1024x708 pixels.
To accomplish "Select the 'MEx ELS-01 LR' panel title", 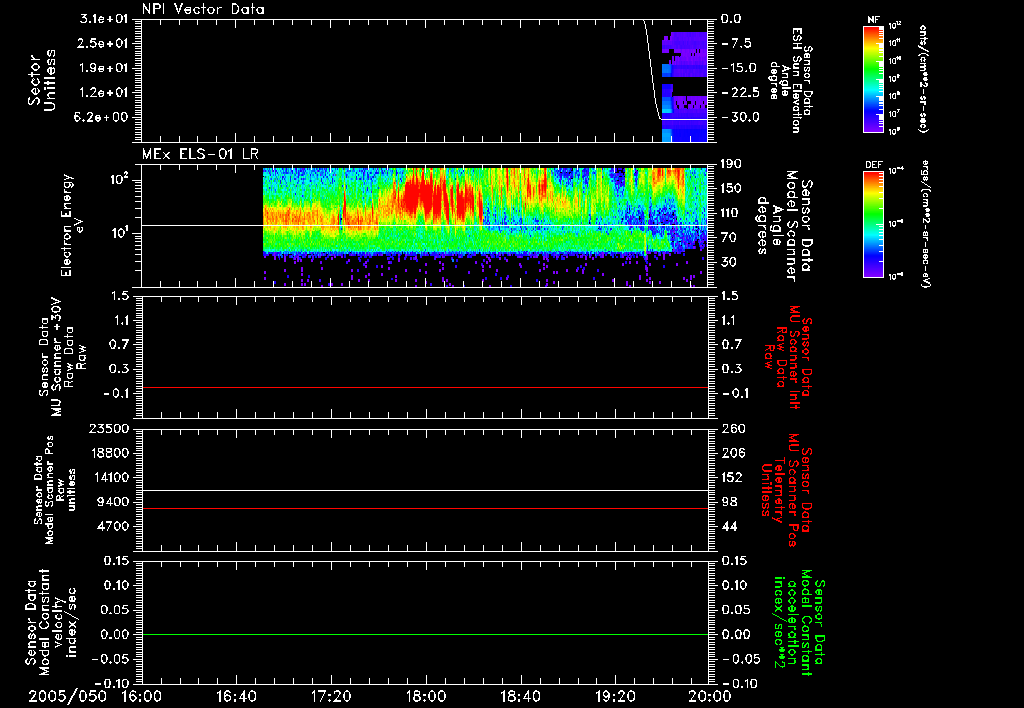I will click(200, 154).
